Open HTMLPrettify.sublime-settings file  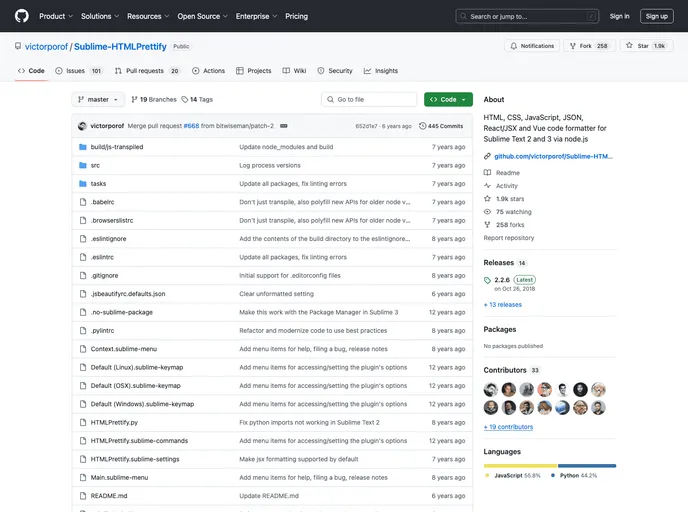135,459
